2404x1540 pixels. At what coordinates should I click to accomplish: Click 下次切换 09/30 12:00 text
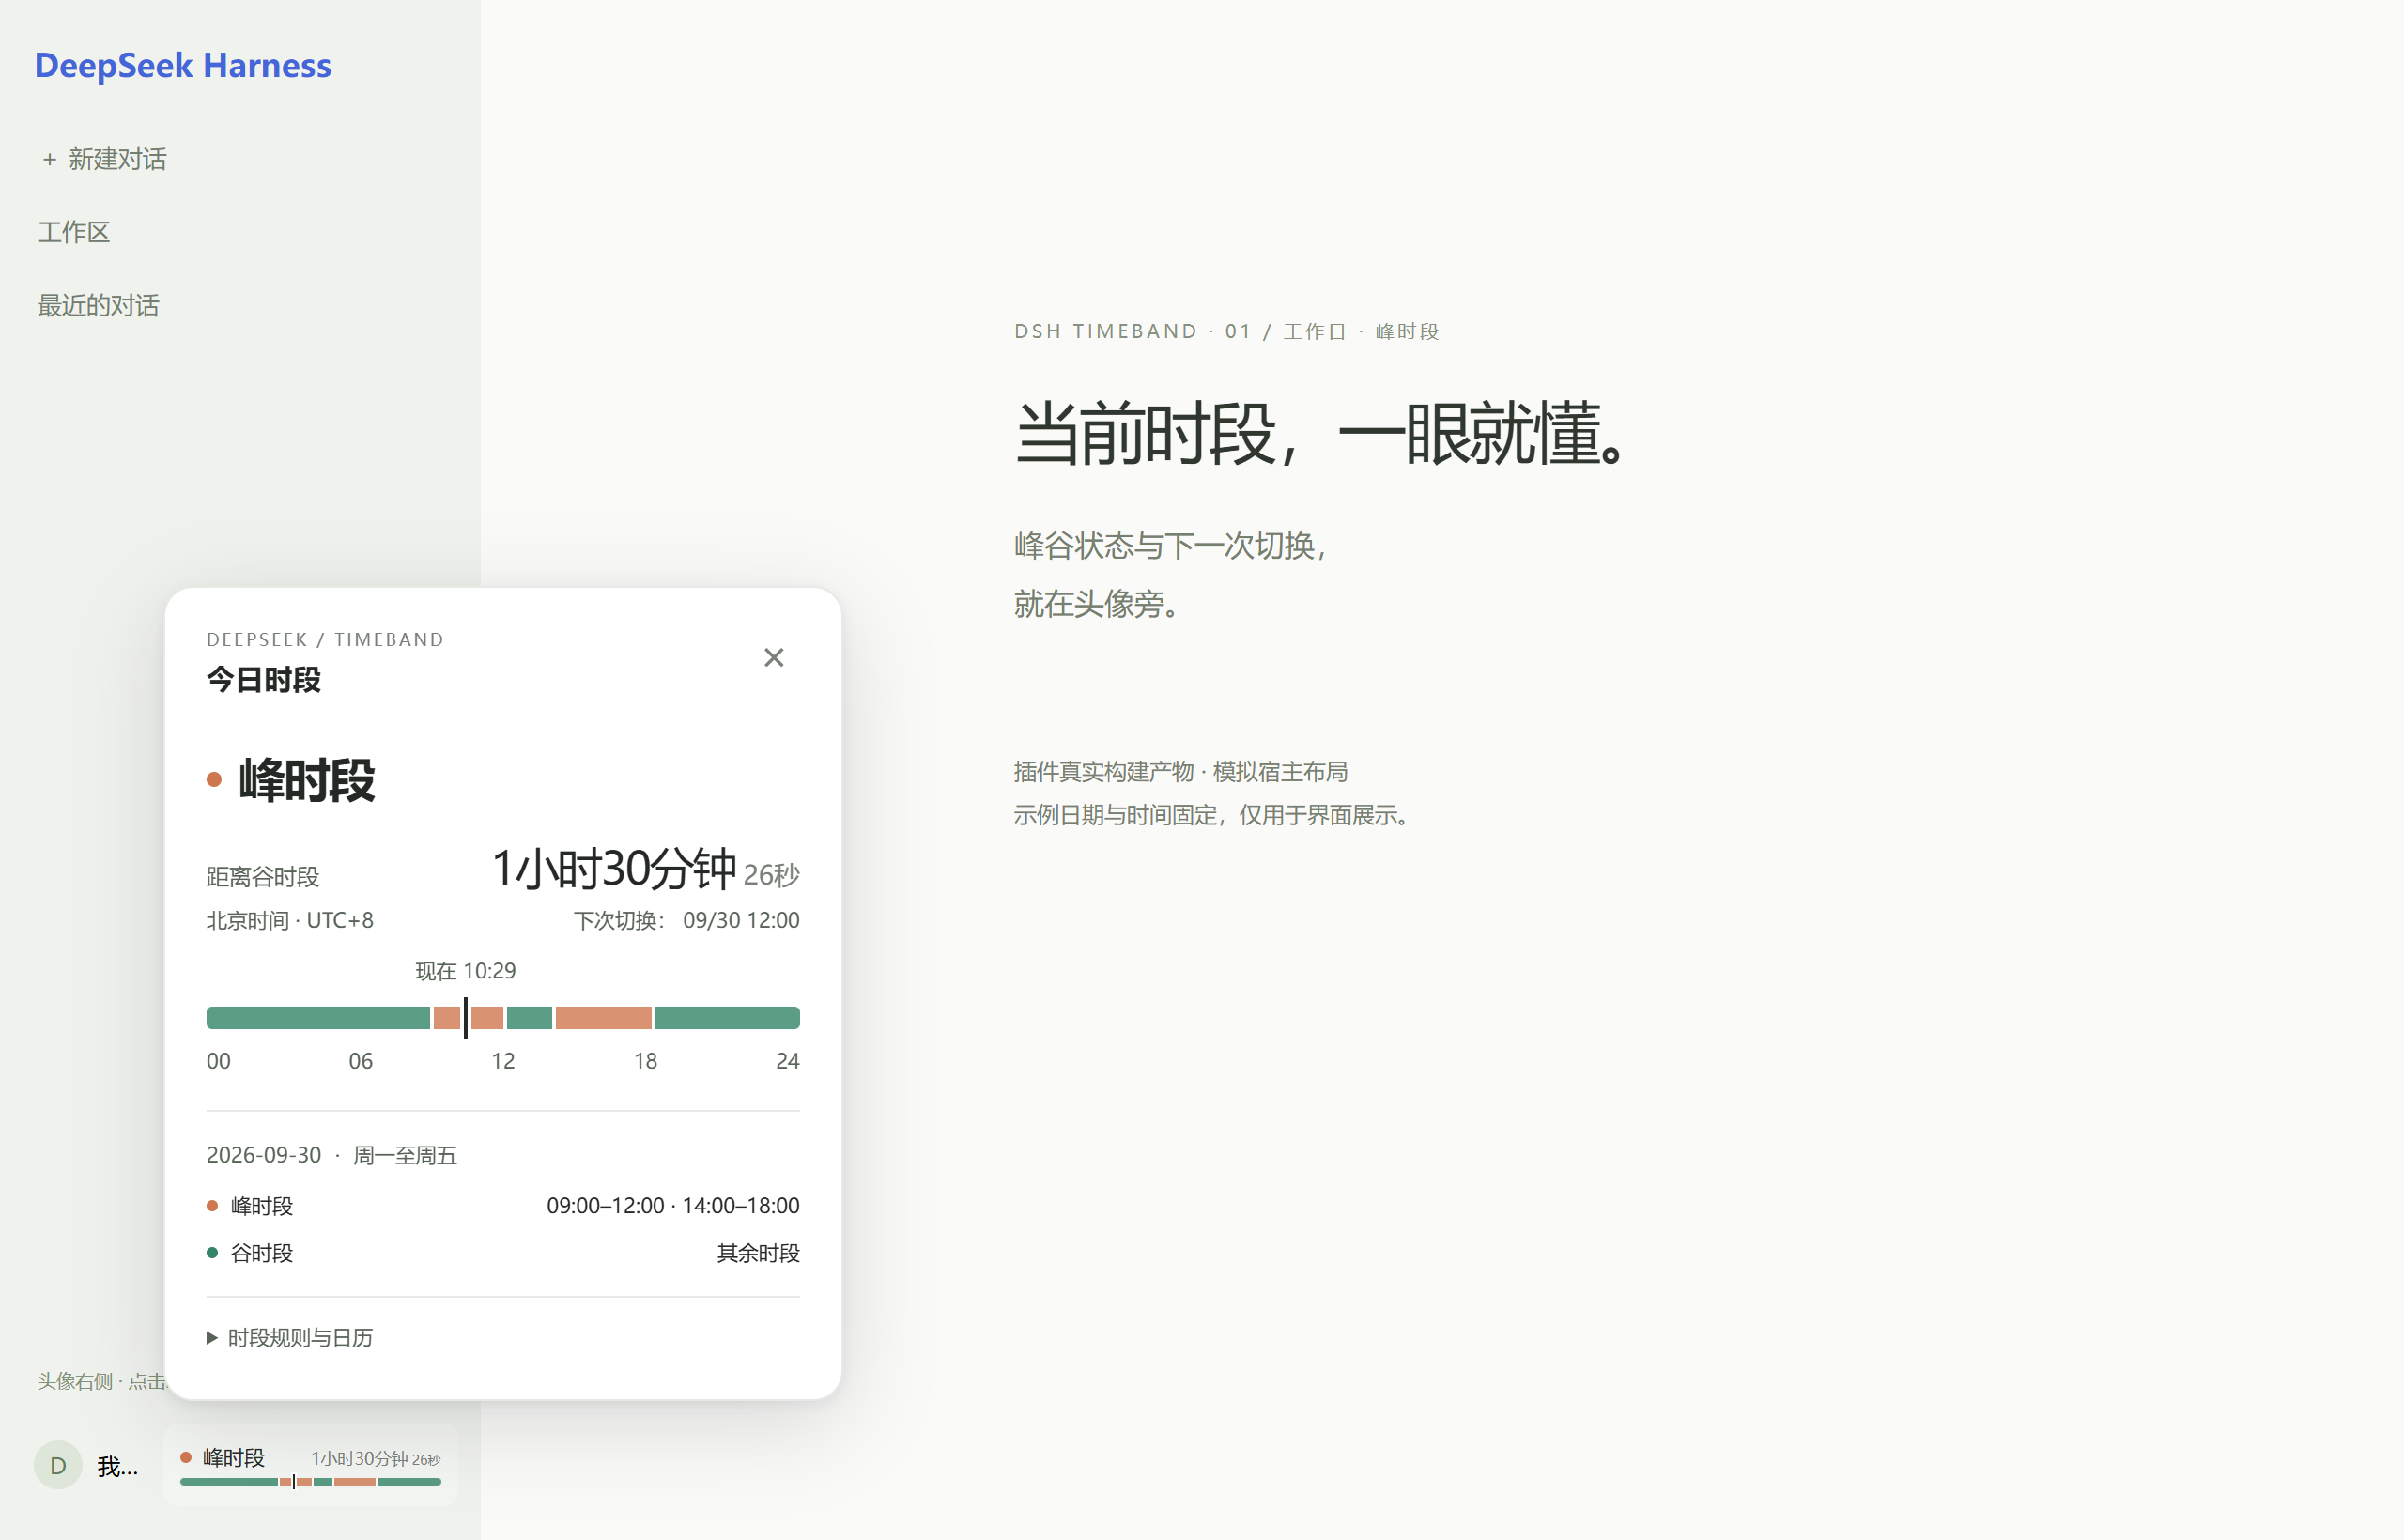tap(686, 920)
